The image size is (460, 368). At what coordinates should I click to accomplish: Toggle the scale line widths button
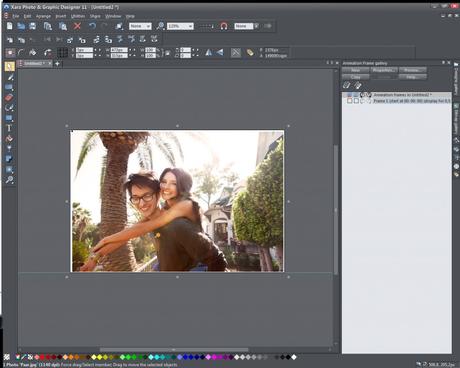(x=236, y=52)
